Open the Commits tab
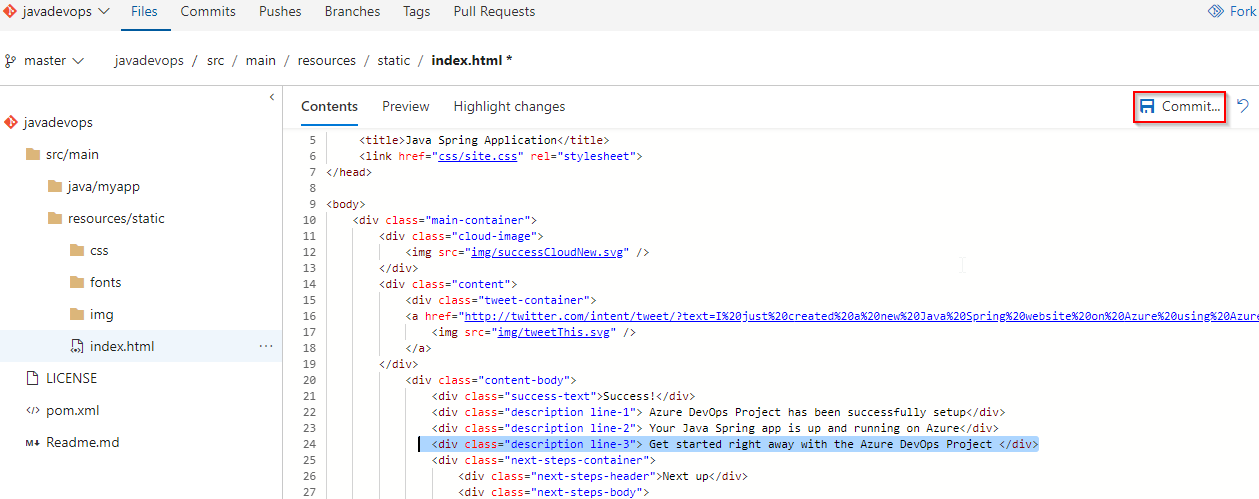The height and width of the screenshot is (499, 1259). tap(208, 12)
